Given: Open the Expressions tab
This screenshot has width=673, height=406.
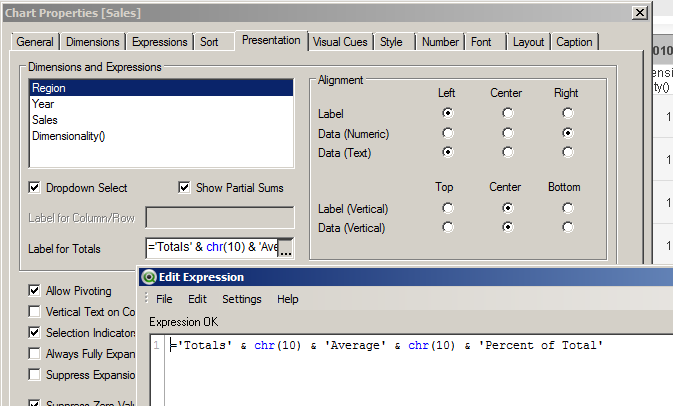Looking at the screenshot, I should coord(159,42).
